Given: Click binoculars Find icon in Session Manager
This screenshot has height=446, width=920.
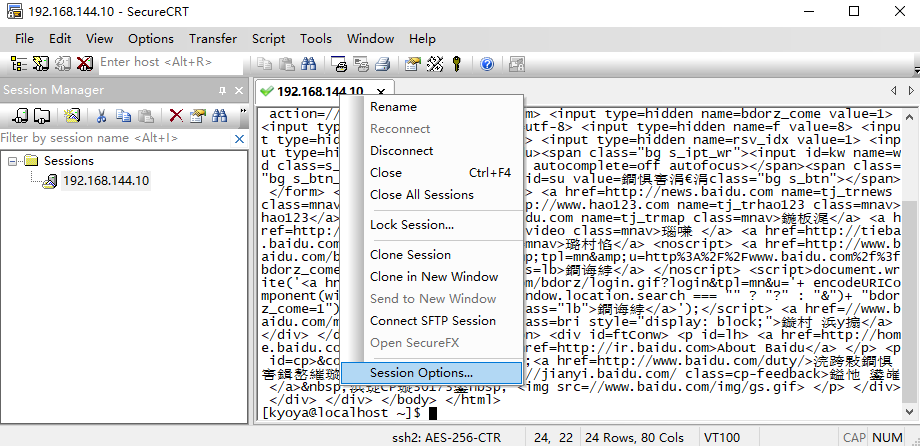Looking at the screenshot, I should tap(219, 115).
